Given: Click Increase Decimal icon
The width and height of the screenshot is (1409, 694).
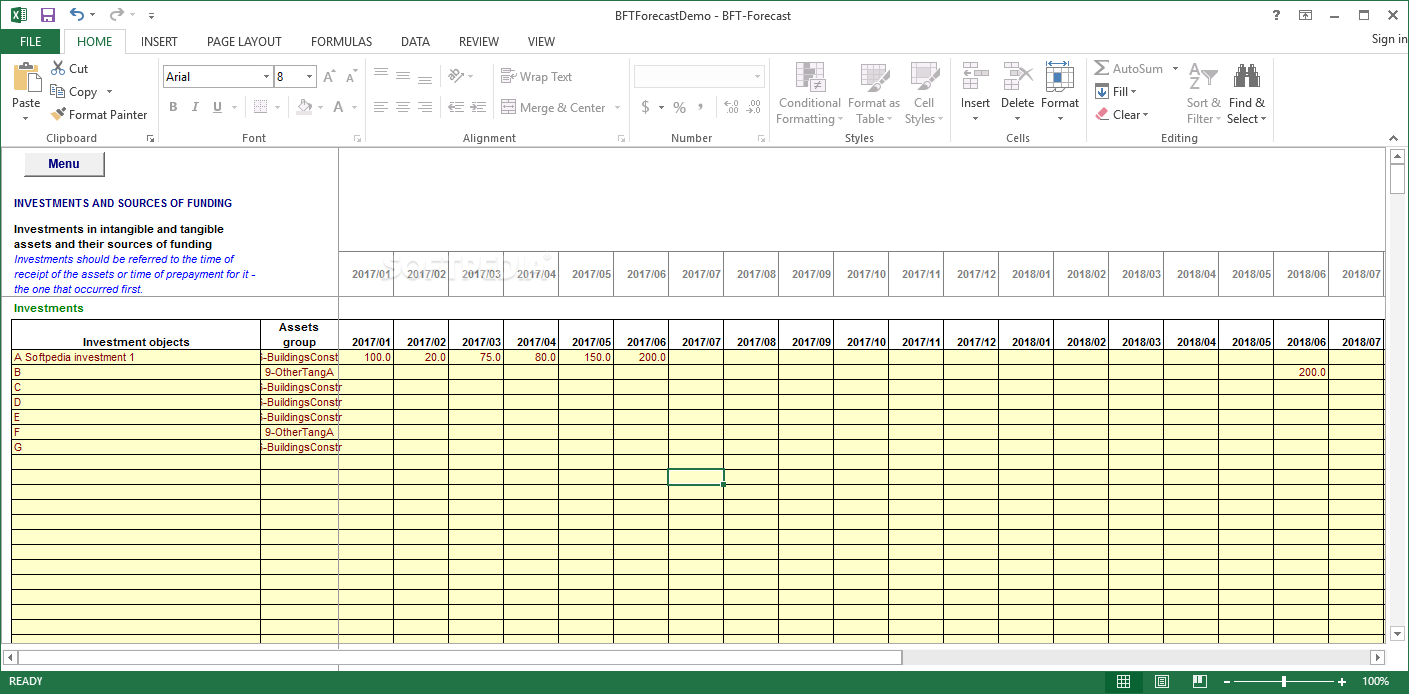Looking at the screenshot, I should [731, 107].
